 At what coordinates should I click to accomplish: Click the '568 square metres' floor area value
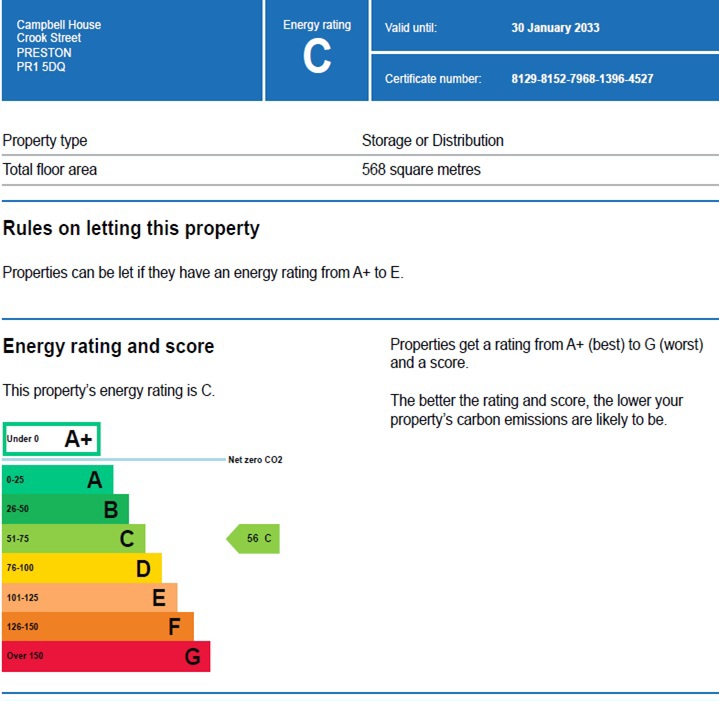pyautogui.click(x=421, y=170)
